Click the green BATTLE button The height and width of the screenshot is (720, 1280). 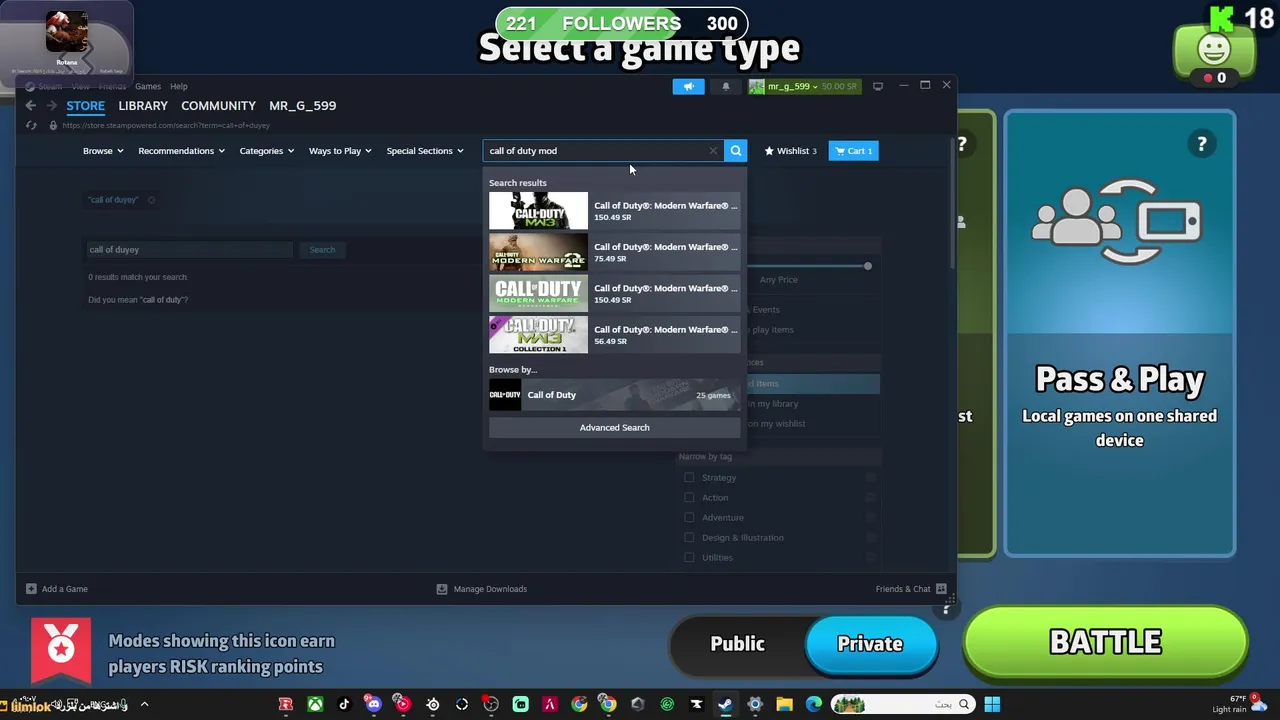(x=1105, y=642)
